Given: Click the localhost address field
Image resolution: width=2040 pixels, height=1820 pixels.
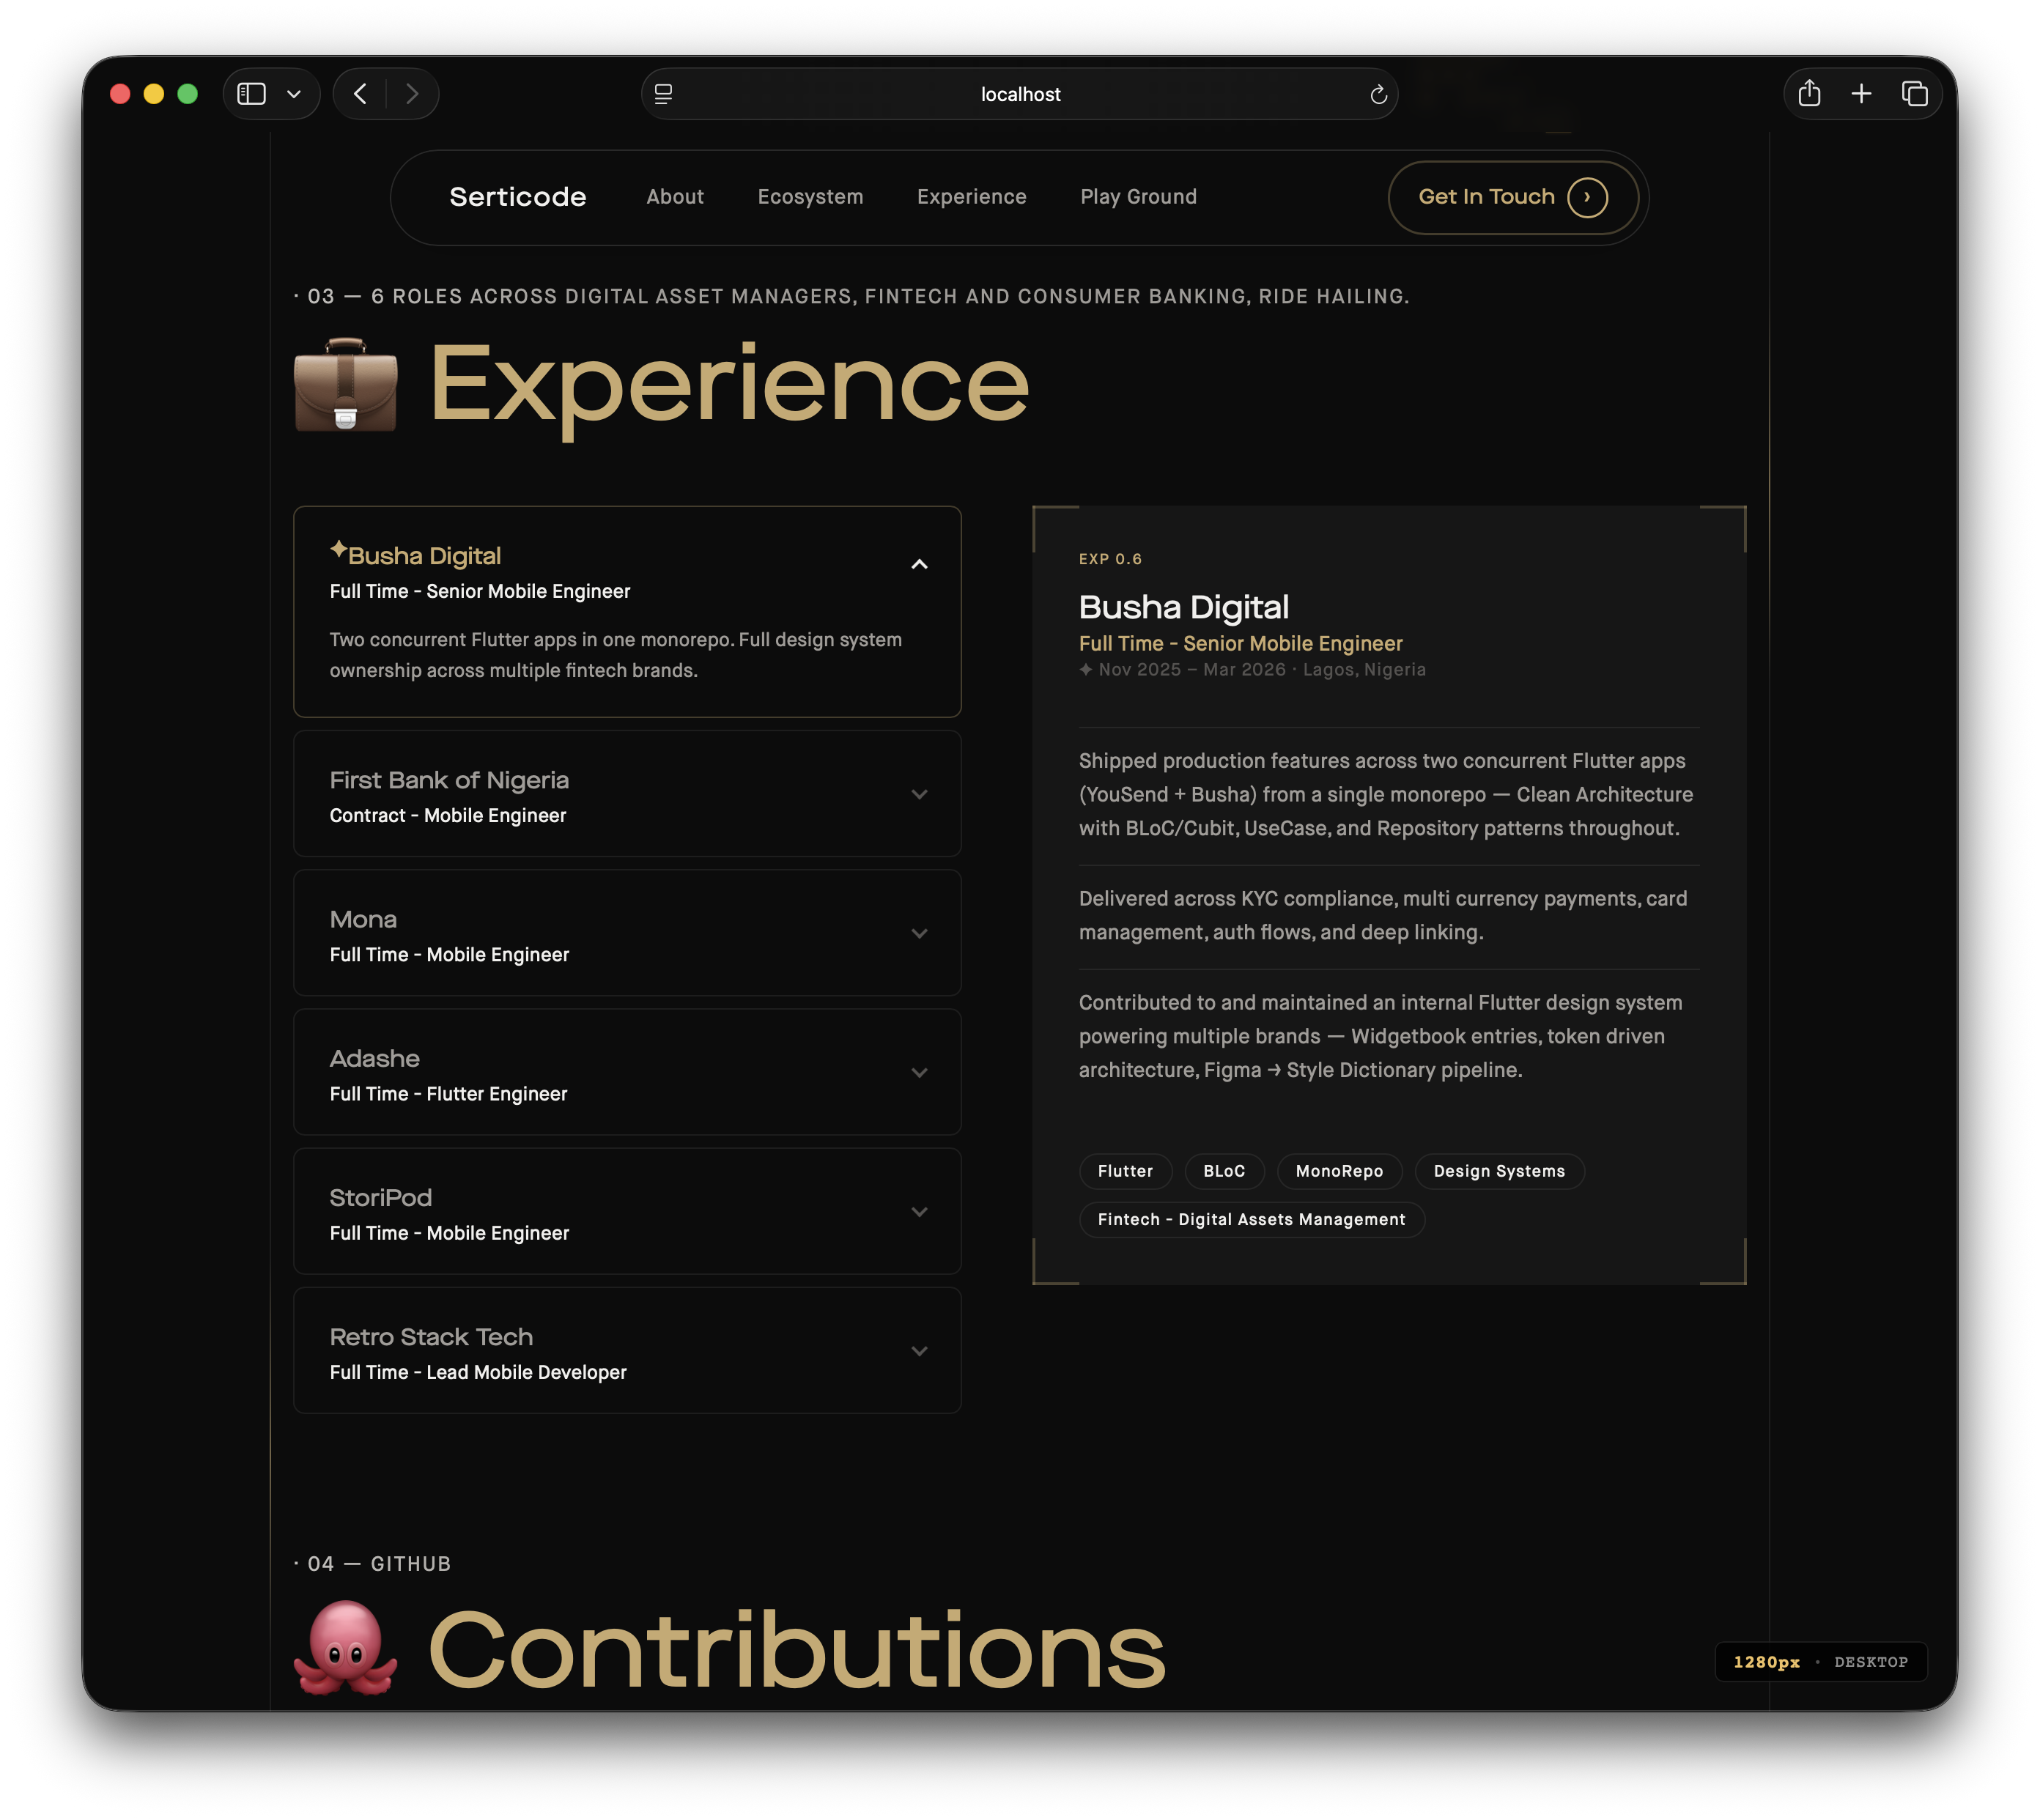Looking at the screenshot, I should (x=1020, y=94).
